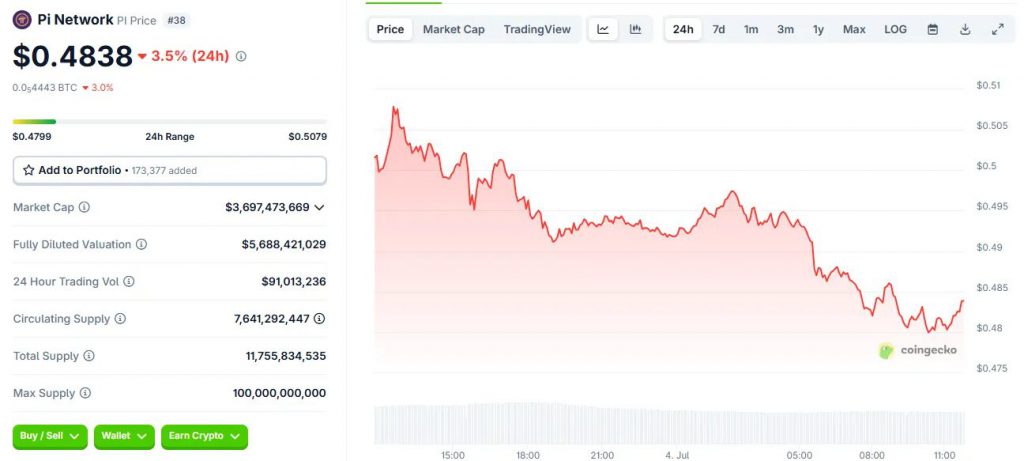The width and height of the screenshot is (1024, 461).
Task: Switch to candlestick chart icon
Action: tap(635, 29)
